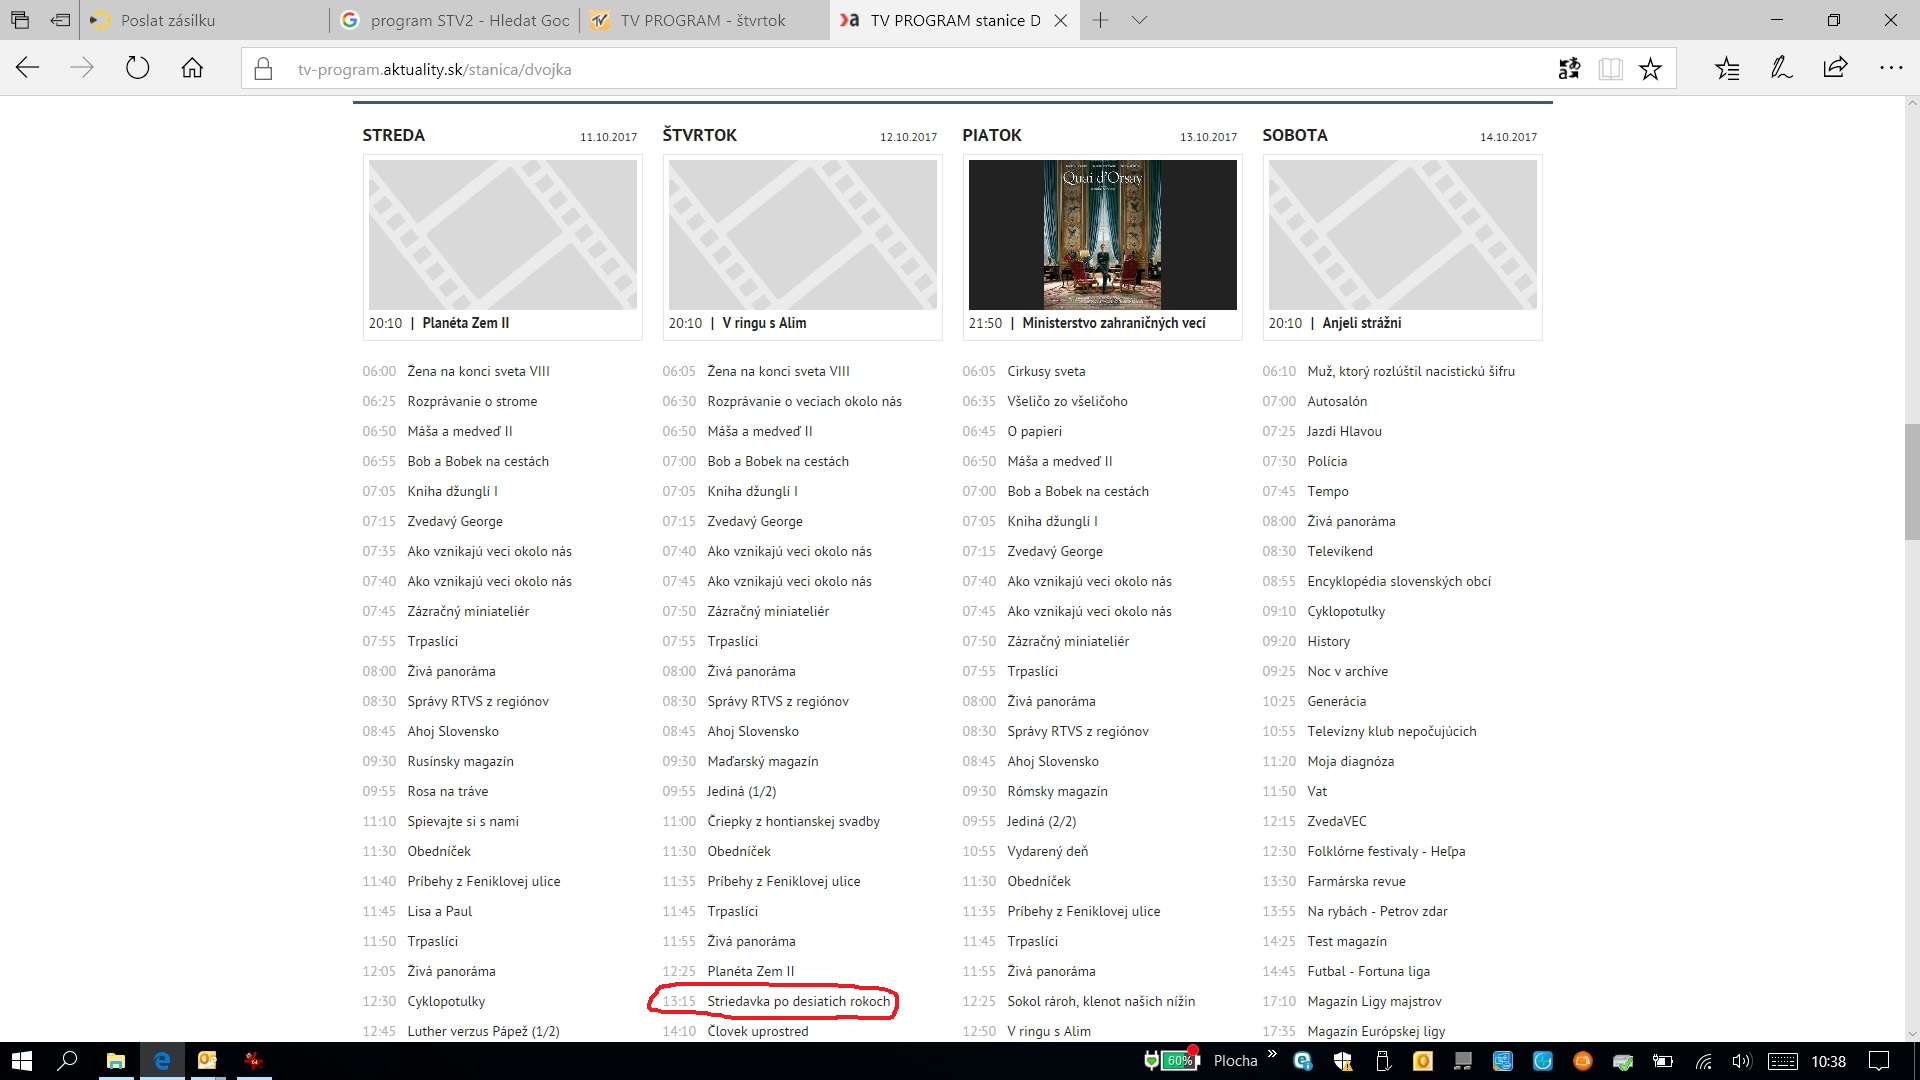Open Muž, ktorý rozlúštil nacistickú šifru
The width and height of the screenshot is (1920, 1080).
coord(1411,371)
